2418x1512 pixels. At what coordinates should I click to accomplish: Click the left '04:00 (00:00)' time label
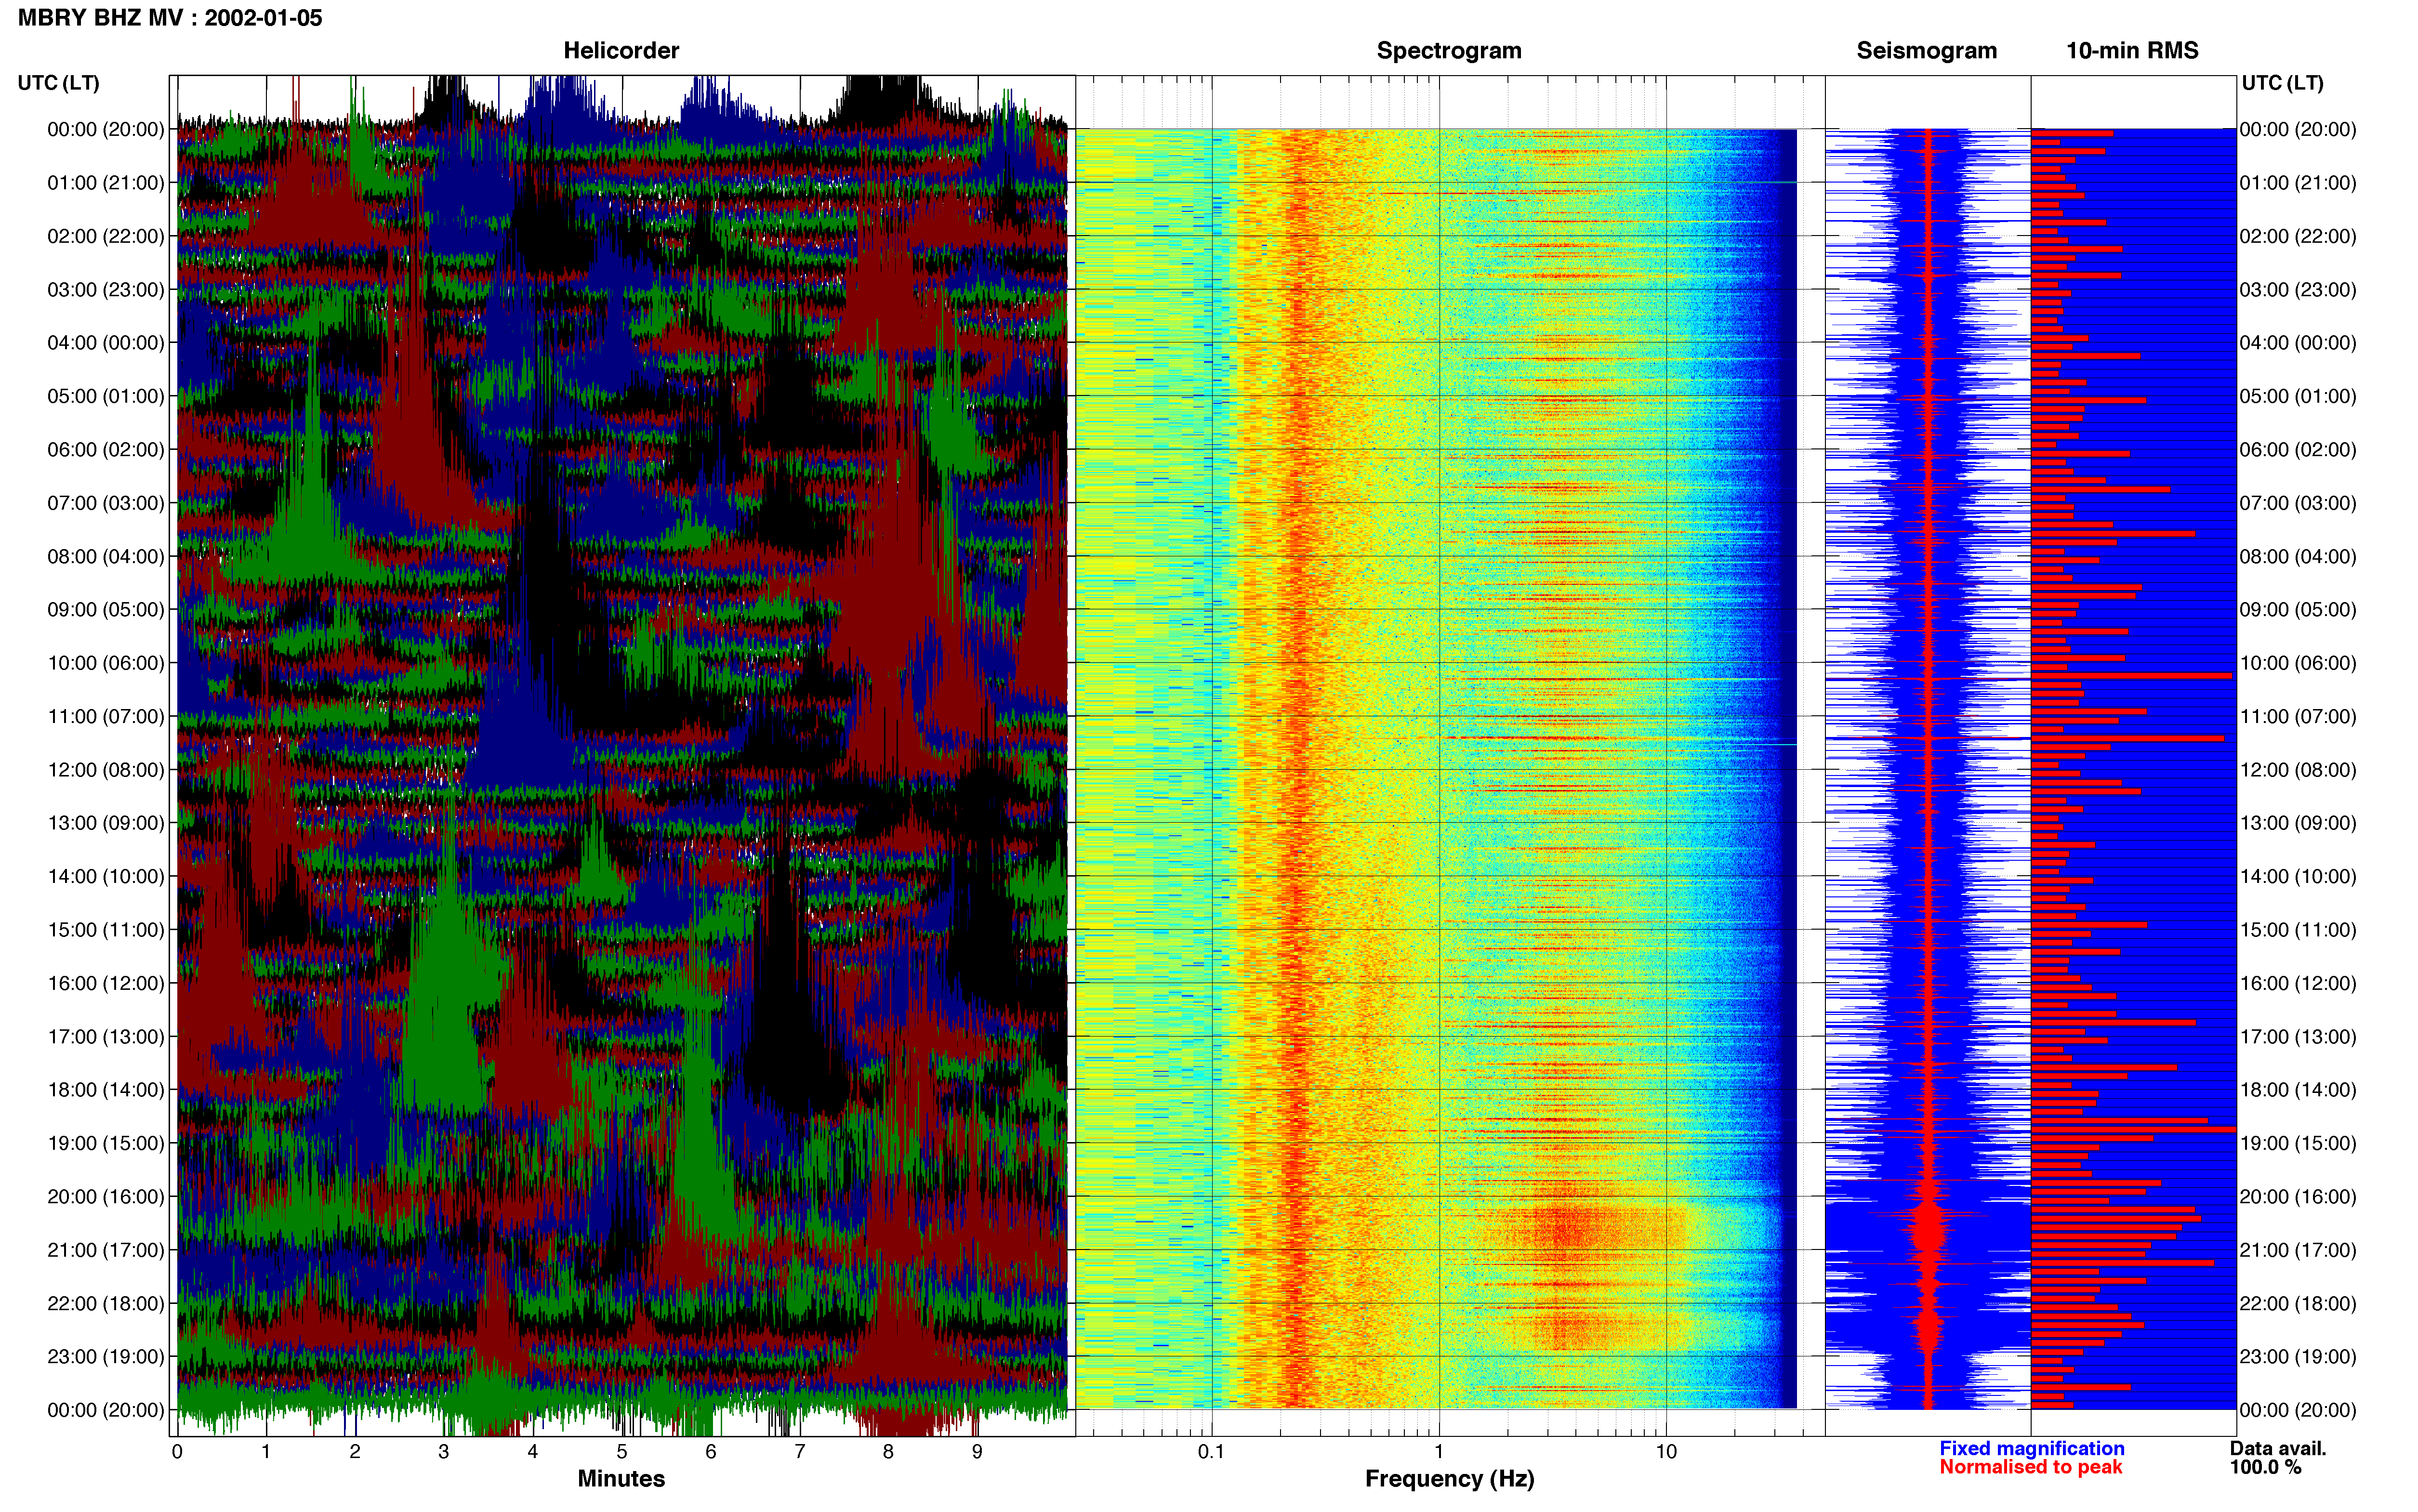(106, 343)
